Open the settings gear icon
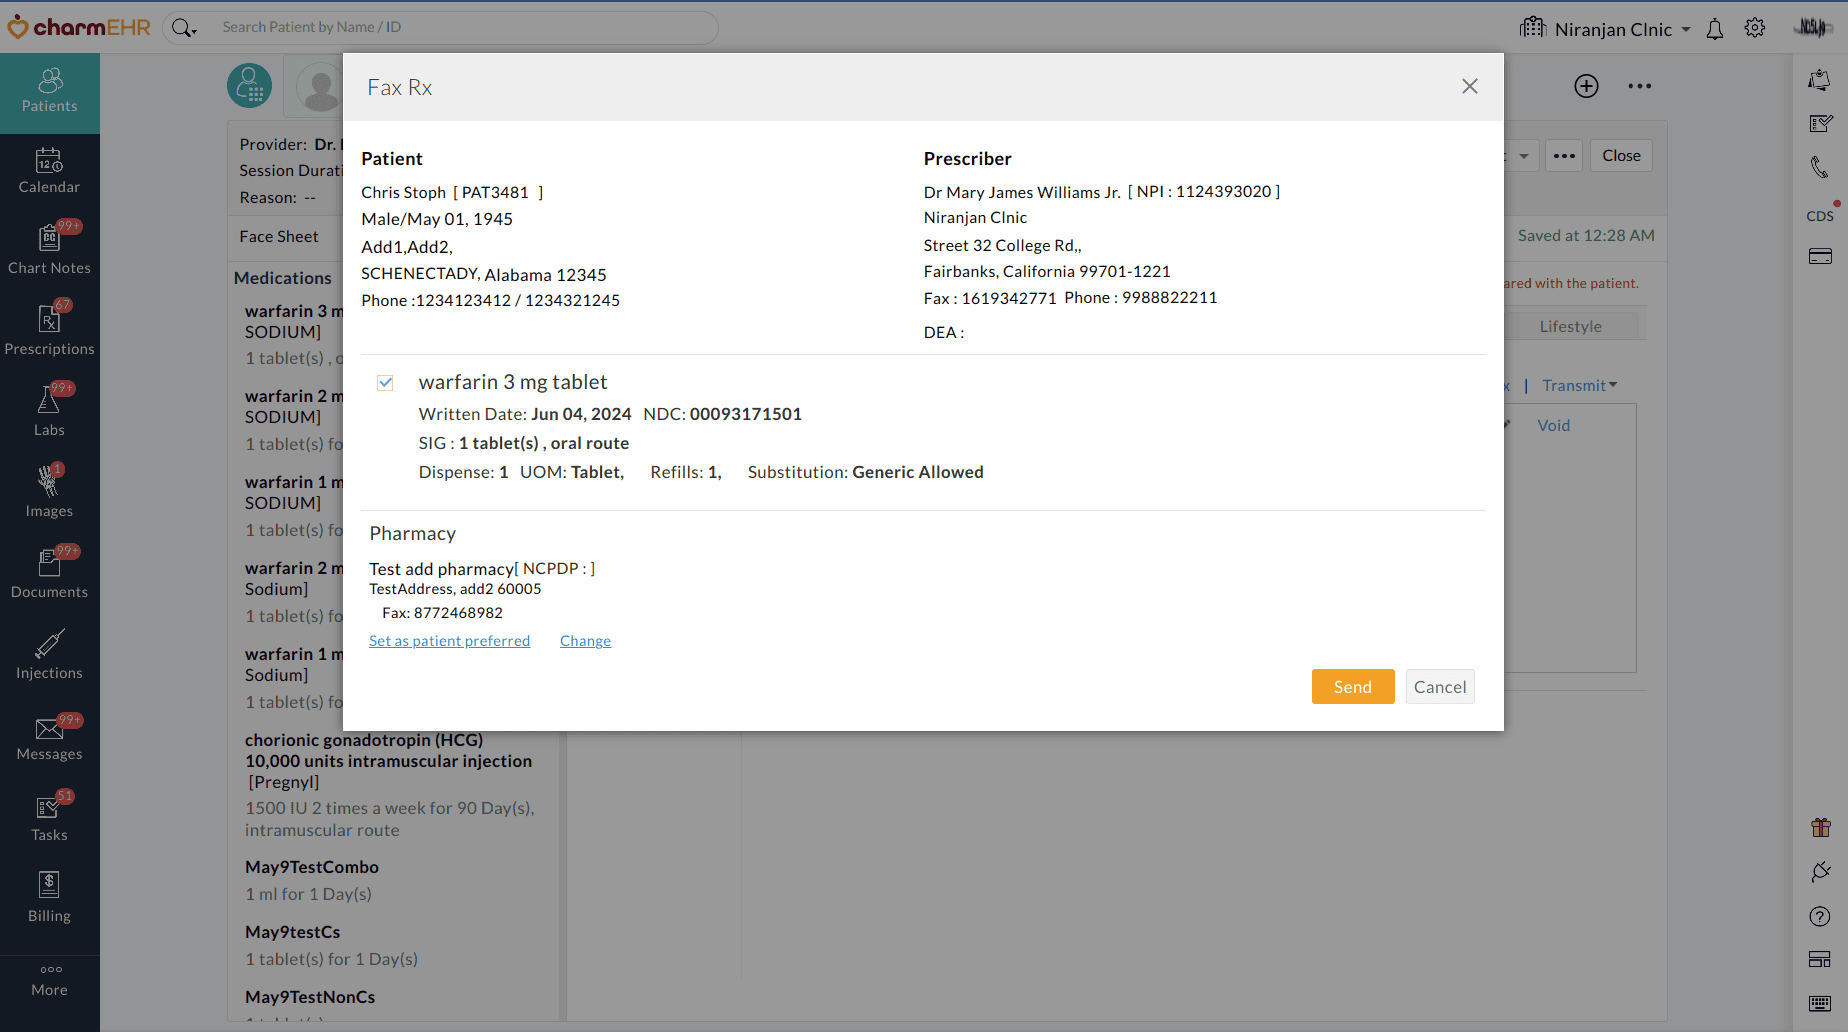 pos(1755,29)
